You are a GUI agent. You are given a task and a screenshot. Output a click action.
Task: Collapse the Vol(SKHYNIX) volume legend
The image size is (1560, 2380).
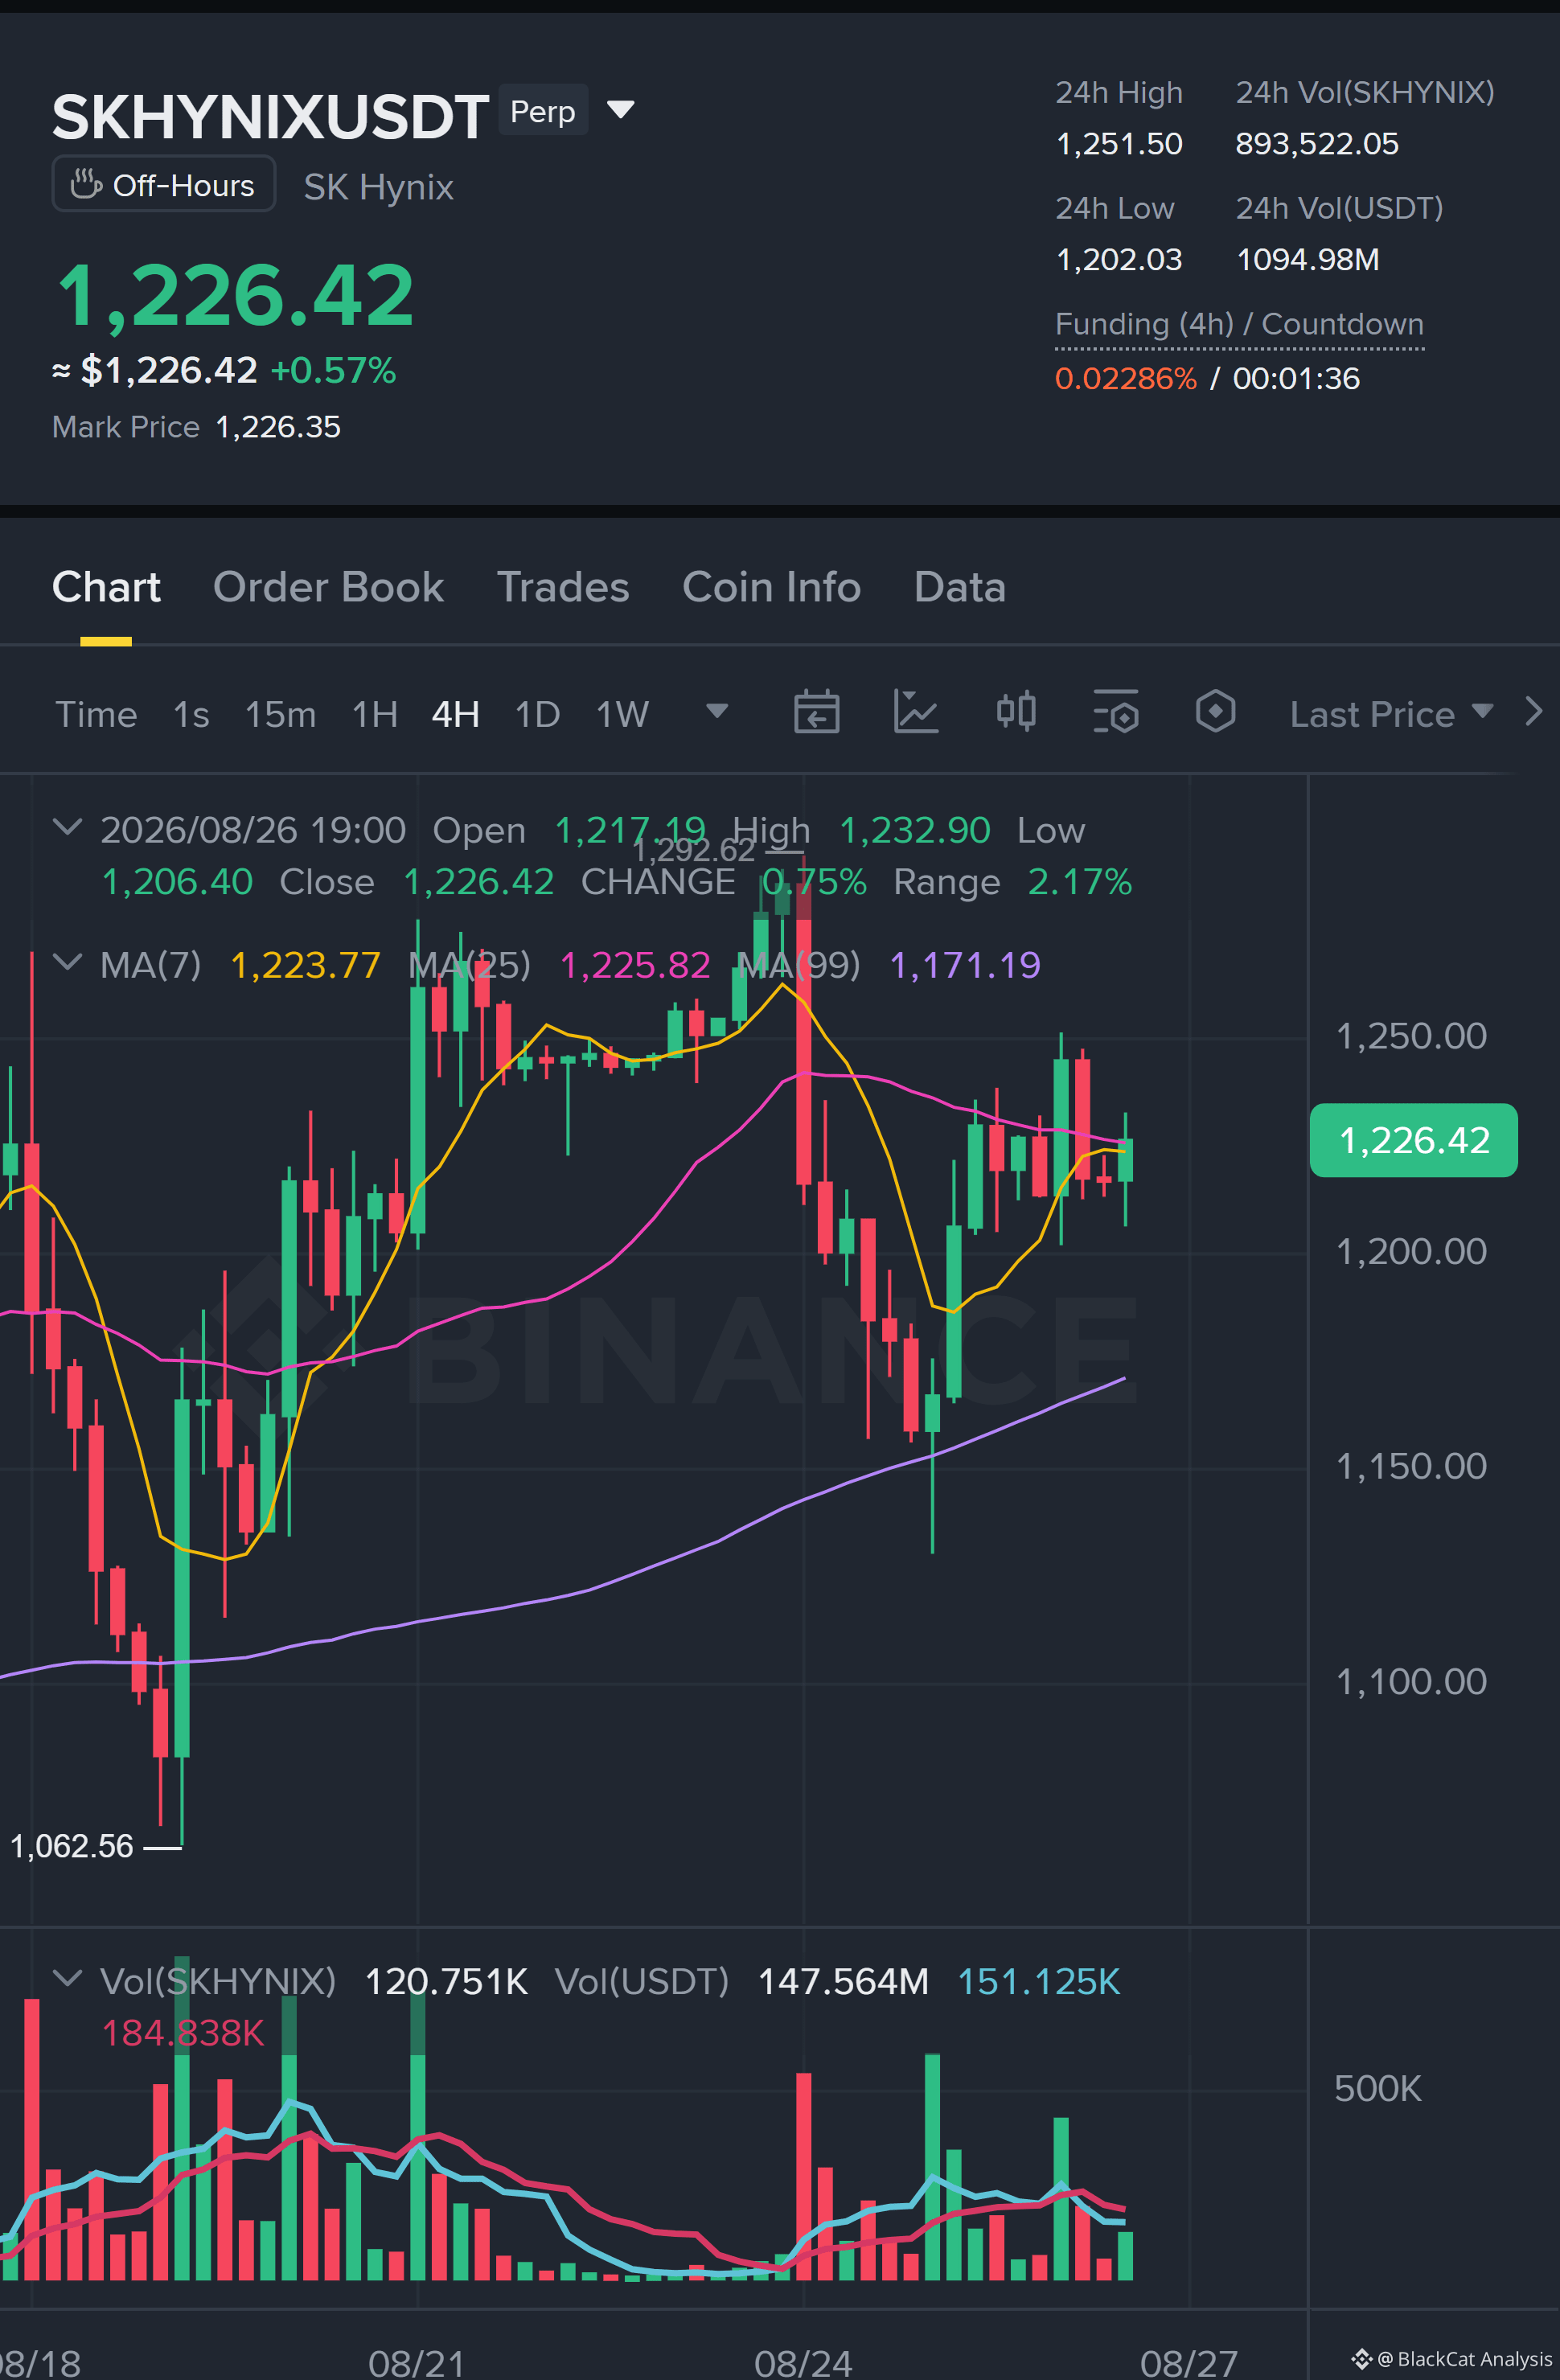[67, 1978]
